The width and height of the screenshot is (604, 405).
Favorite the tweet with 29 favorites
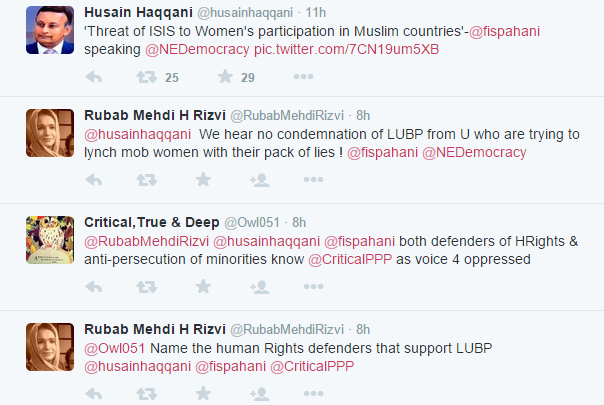click(225, 76)
